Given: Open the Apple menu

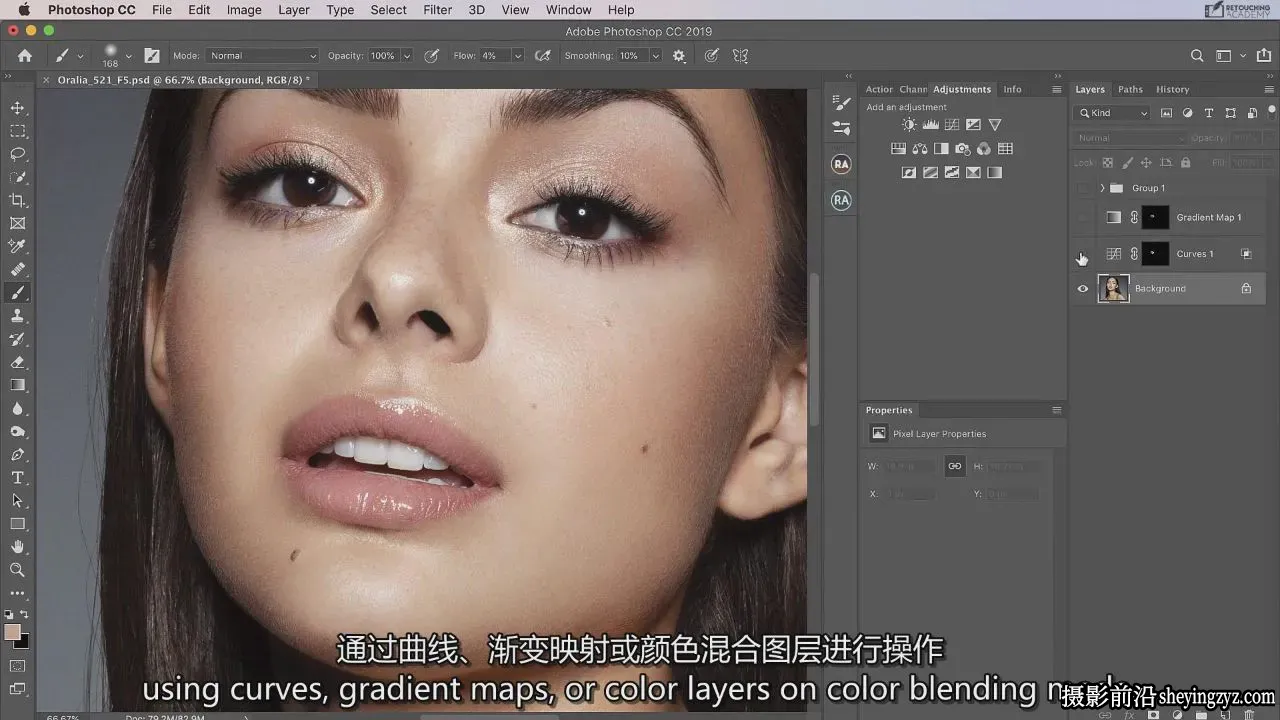Looking at the screenshot, I should tap(24, 10).
